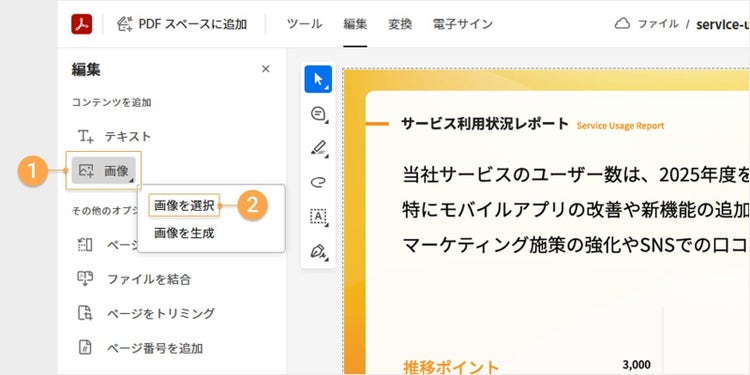Click the 画像 add image button
The image size is (750, 375).
click(104, 170)
